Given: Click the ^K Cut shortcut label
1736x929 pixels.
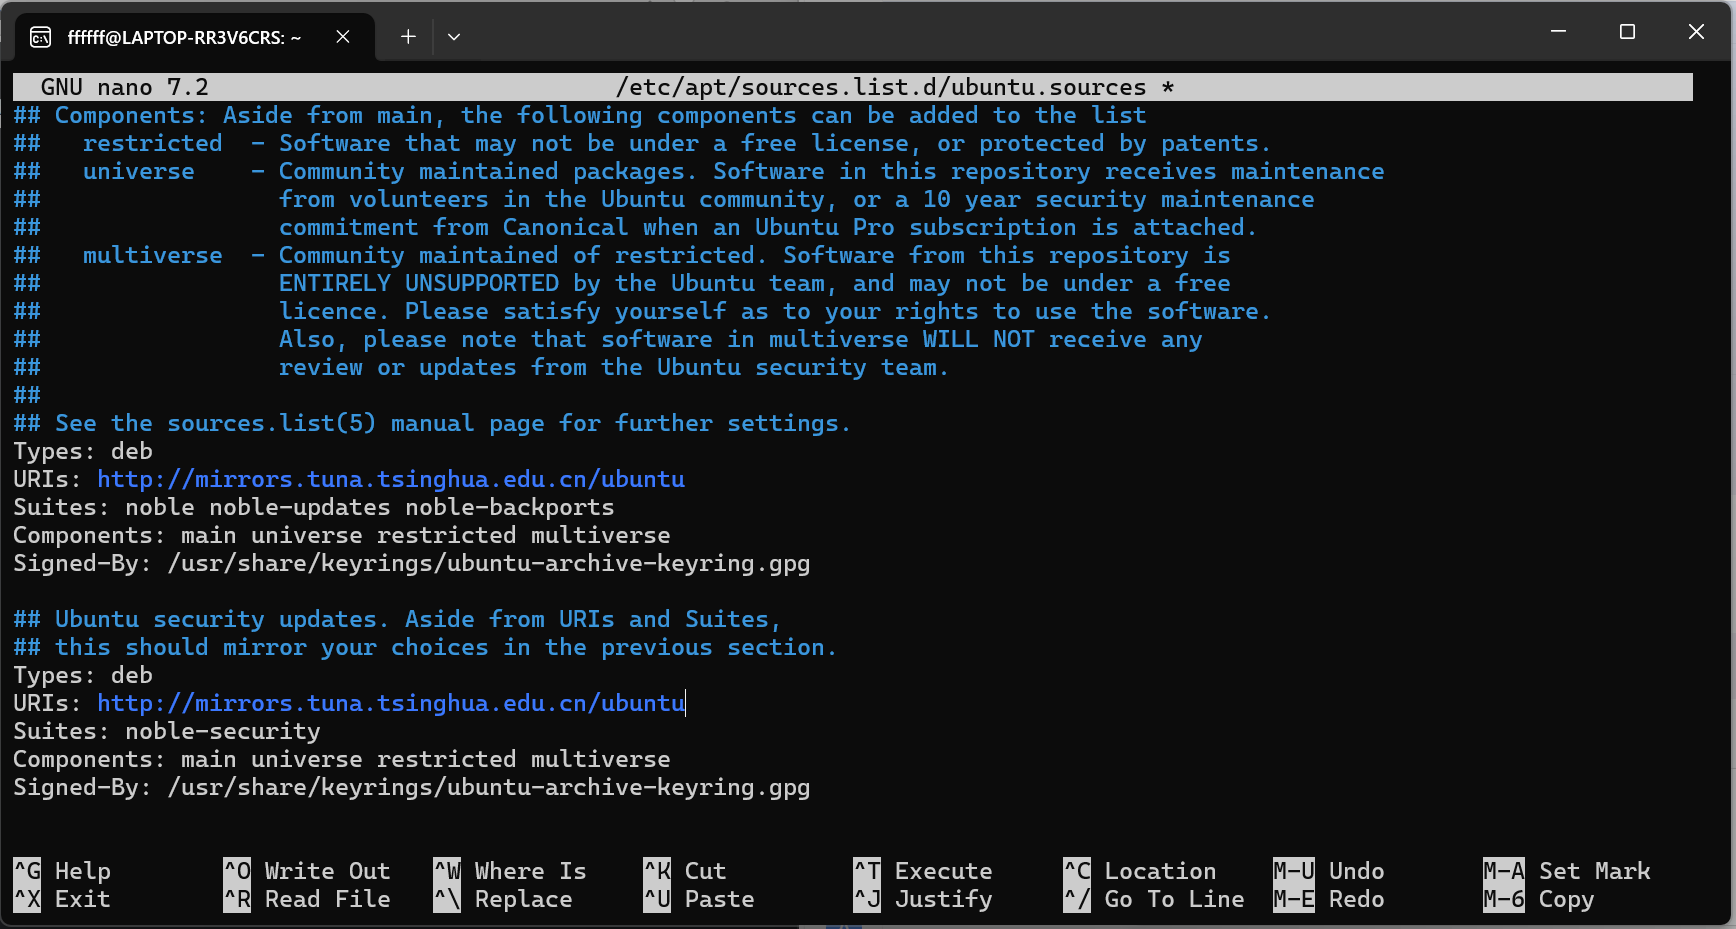Looking at the screenshot, I should (685, 871).
